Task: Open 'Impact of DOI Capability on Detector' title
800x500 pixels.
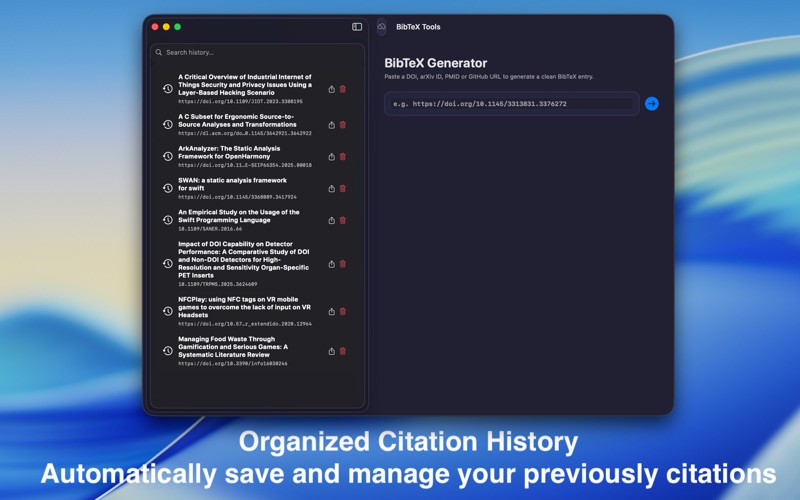Action: 243,260
